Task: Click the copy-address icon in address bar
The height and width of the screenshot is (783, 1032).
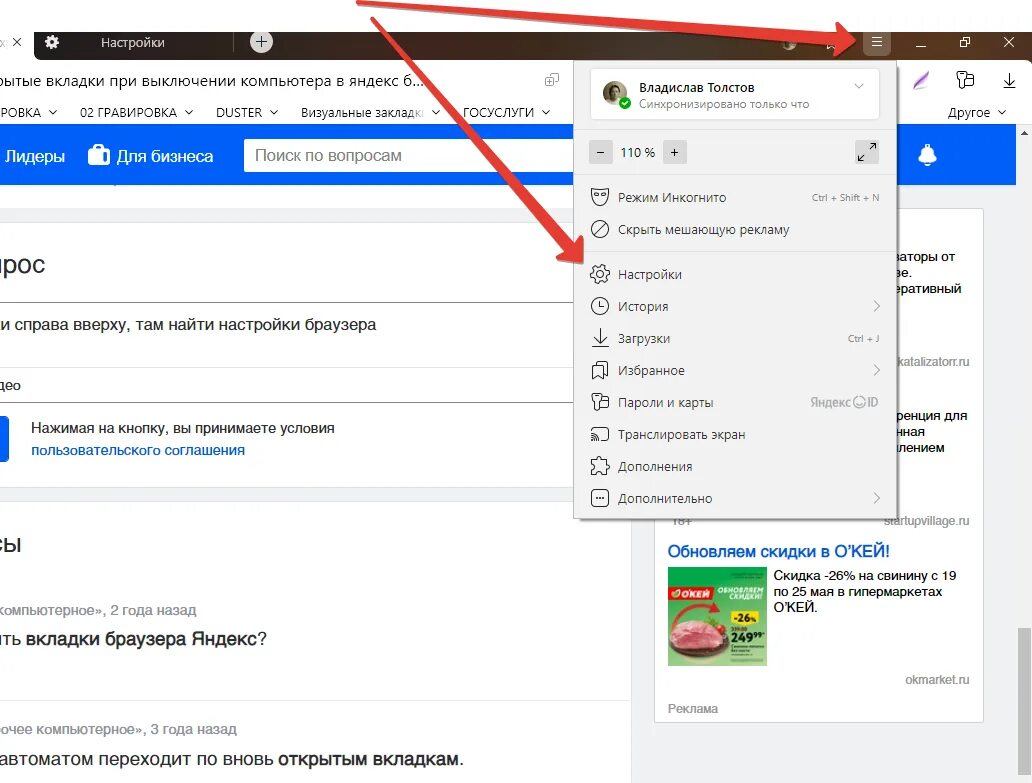Action: tap(552, 80)
